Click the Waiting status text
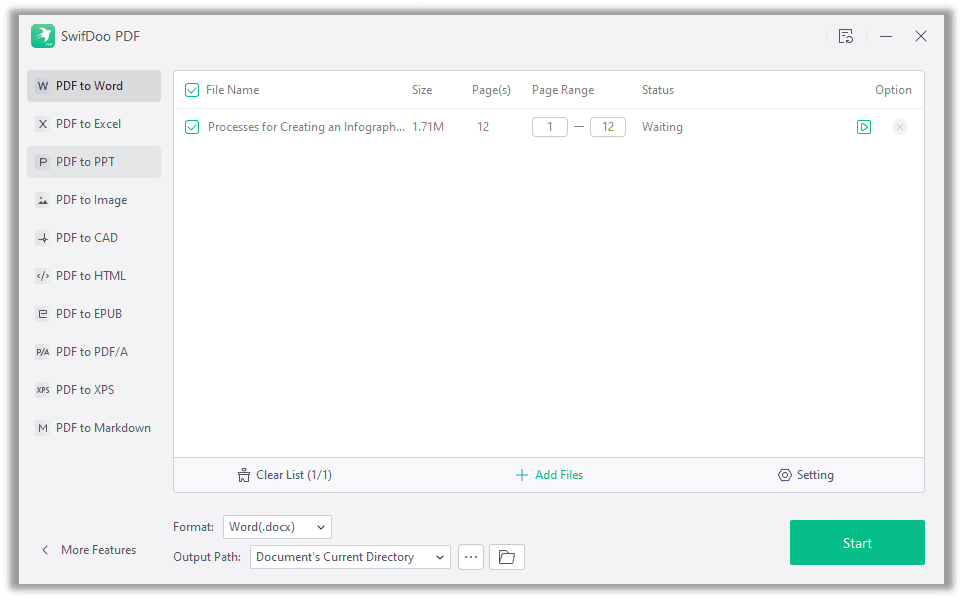Image resolution: width=963 pixels, height=600 pixels. point(662,127)
